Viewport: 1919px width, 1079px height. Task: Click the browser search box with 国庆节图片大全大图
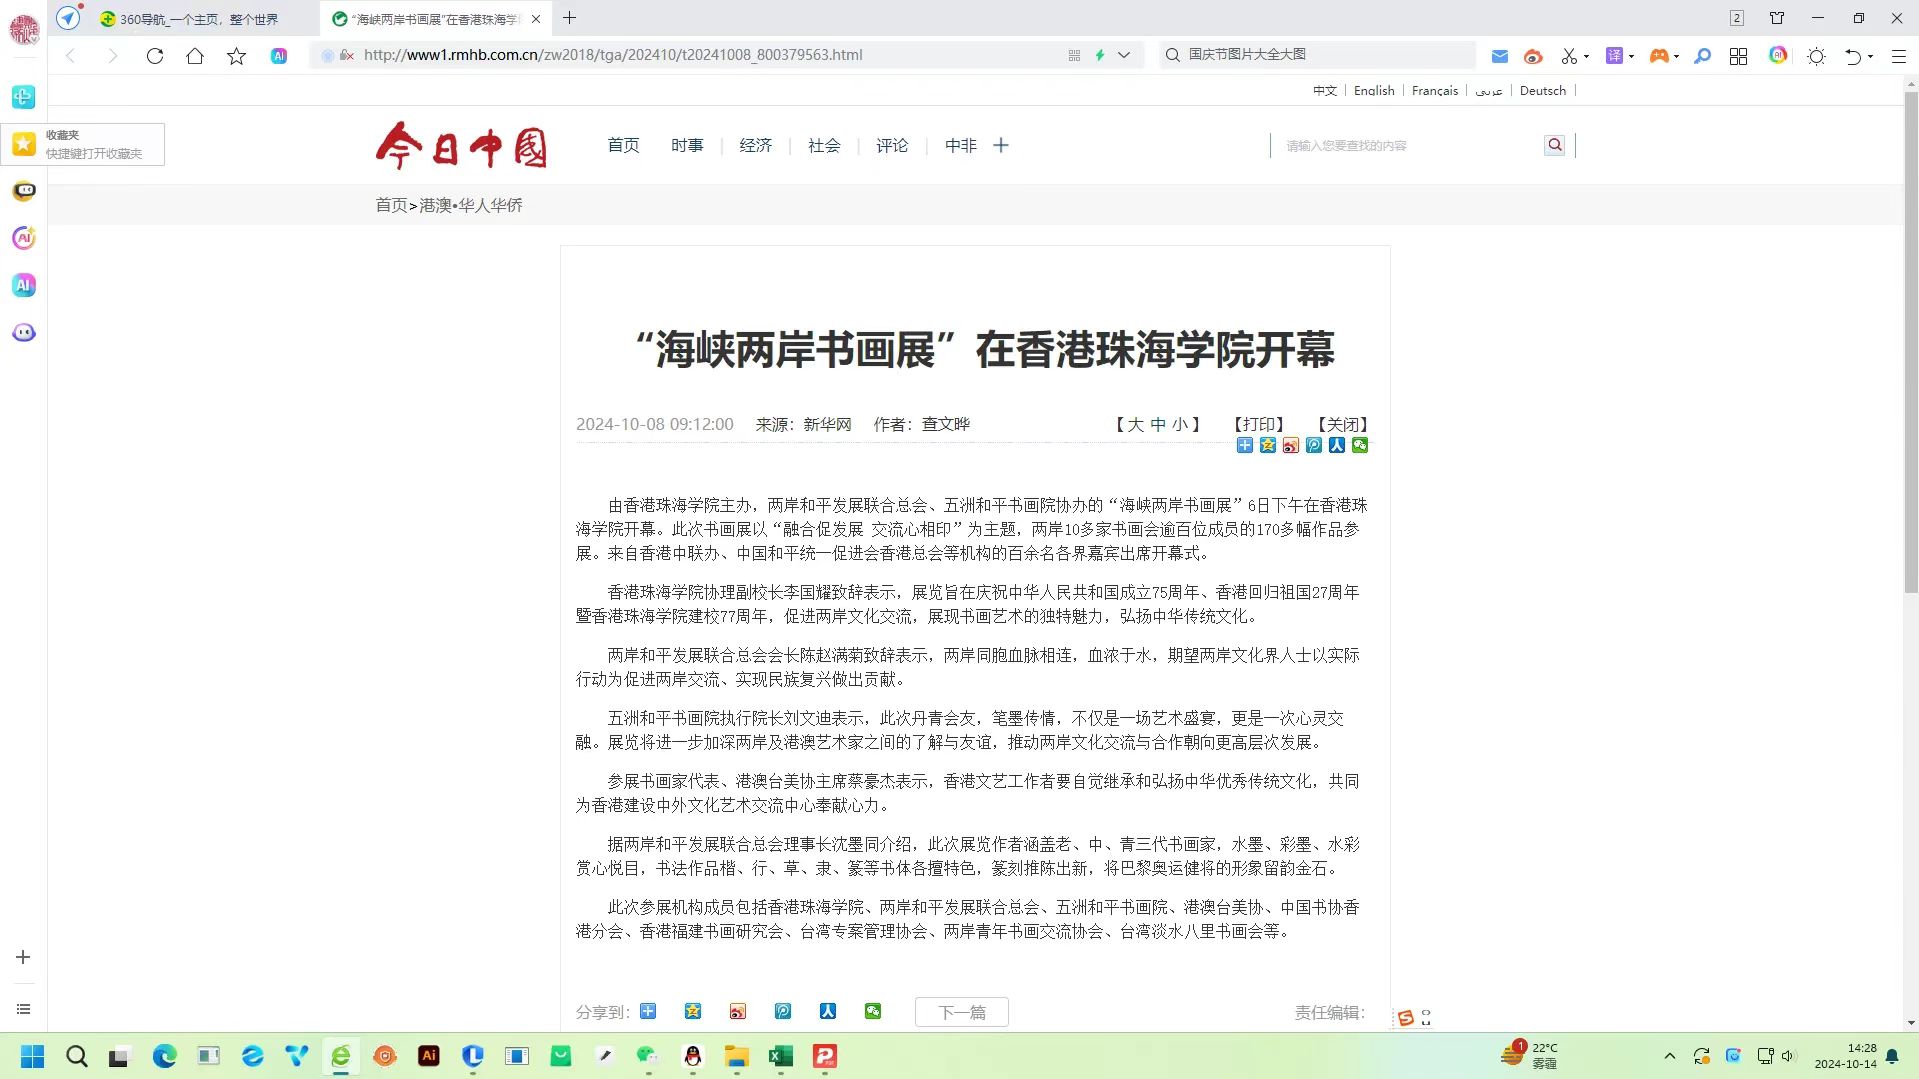point(1318,55)
